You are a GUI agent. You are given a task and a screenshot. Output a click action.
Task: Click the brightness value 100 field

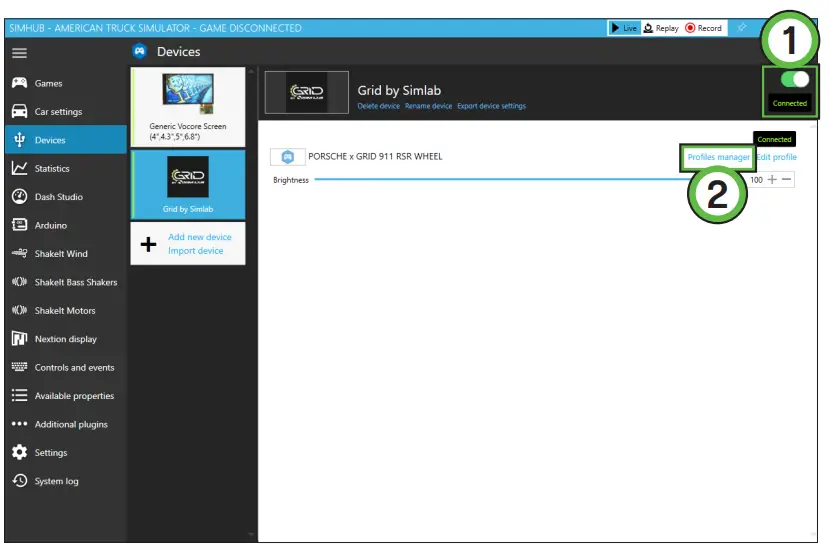click(756, 179)
